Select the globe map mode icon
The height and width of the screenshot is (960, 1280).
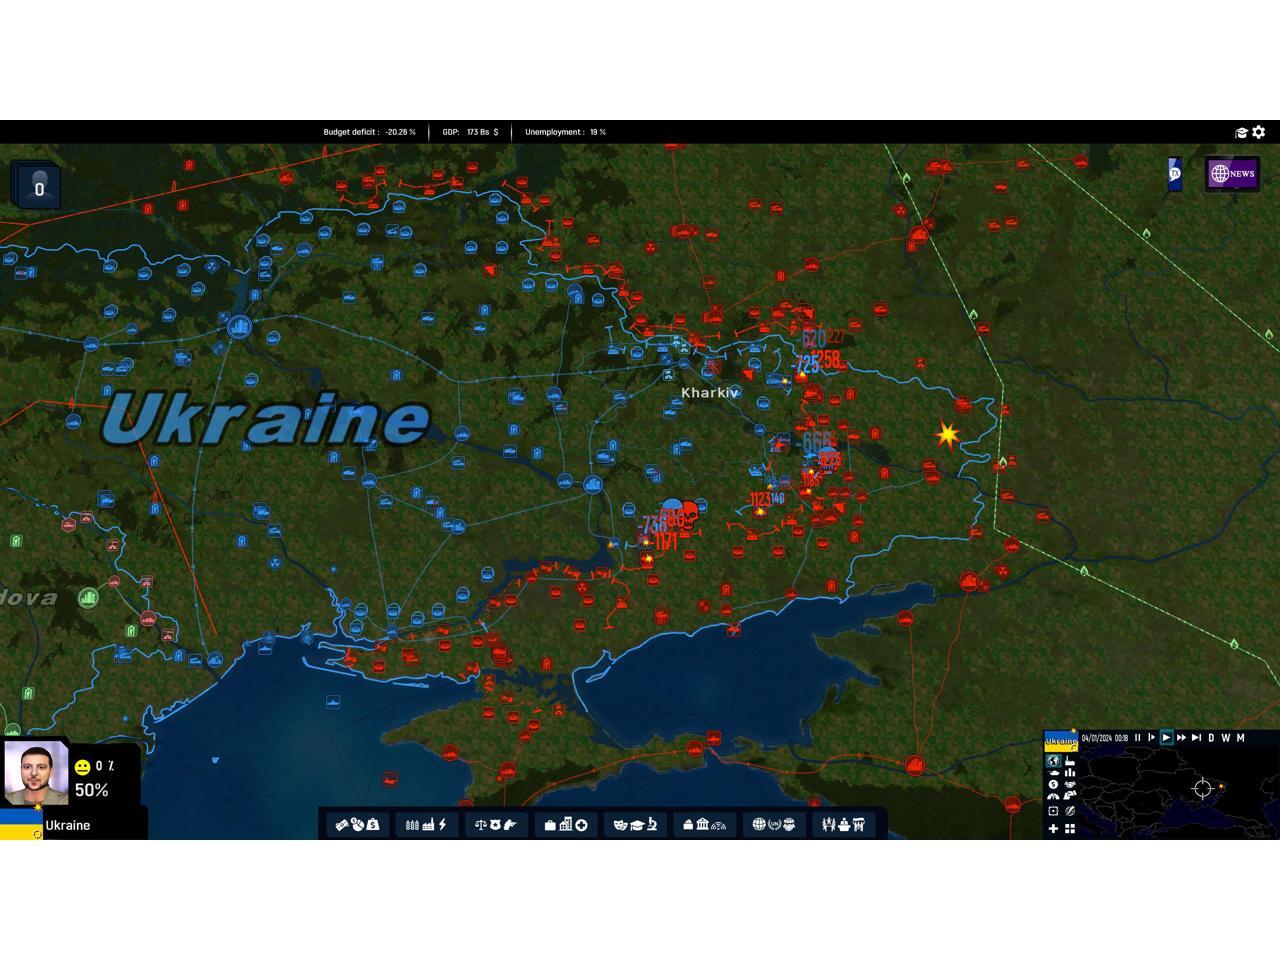[1053, 761]
